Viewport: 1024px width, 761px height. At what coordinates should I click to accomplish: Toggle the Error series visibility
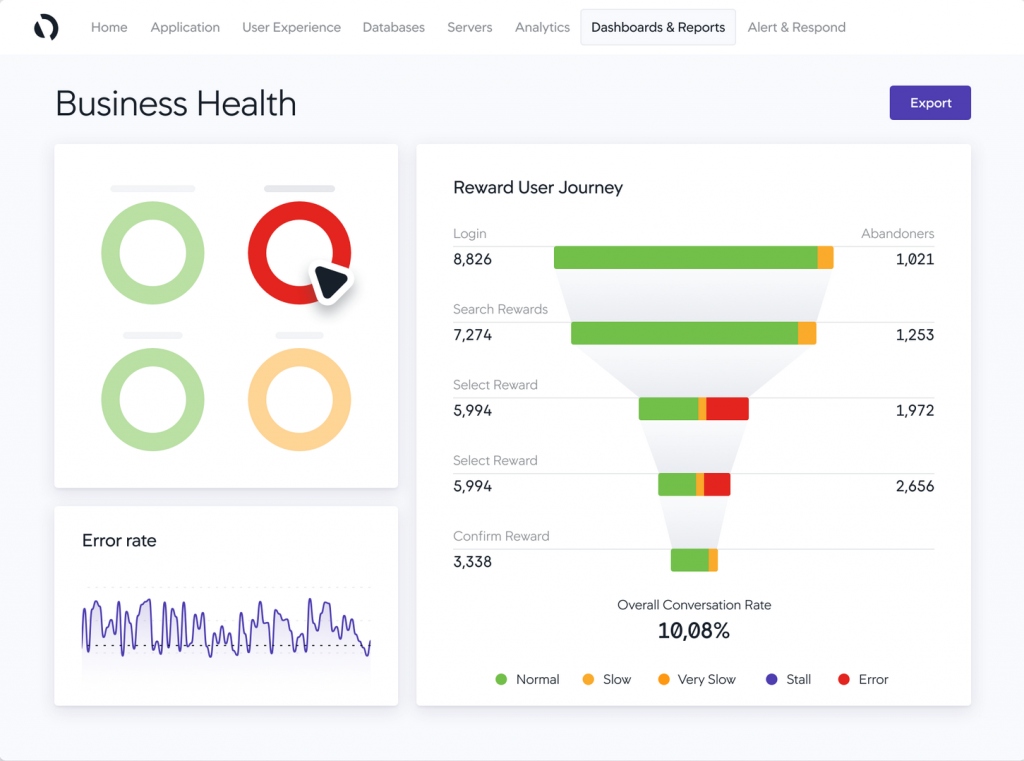pos(862,679)
